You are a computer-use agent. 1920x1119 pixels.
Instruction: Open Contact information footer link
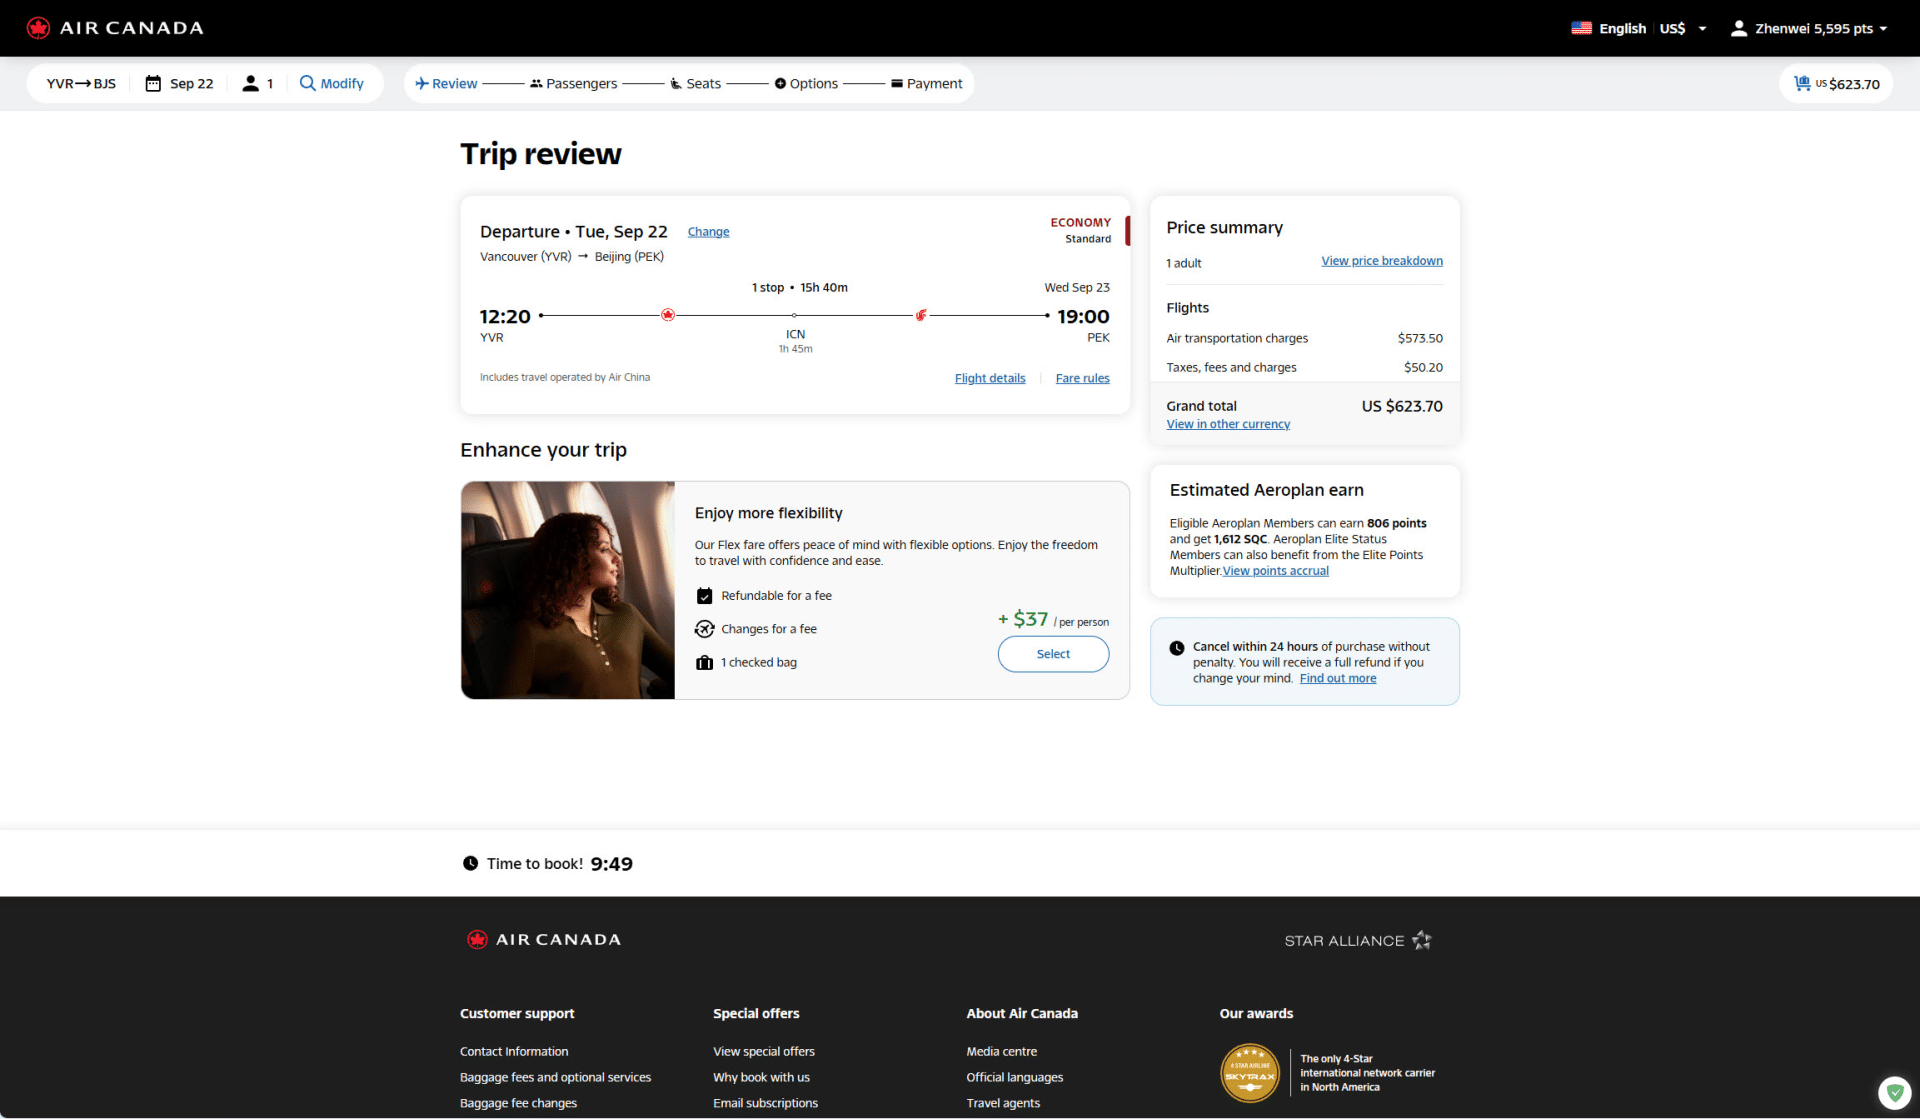[x=514, y=1052]
